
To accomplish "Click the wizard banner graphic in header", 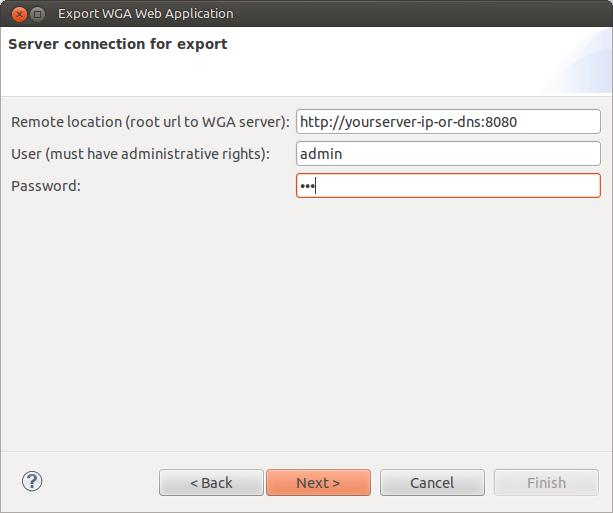I will [x=578, y=61].
